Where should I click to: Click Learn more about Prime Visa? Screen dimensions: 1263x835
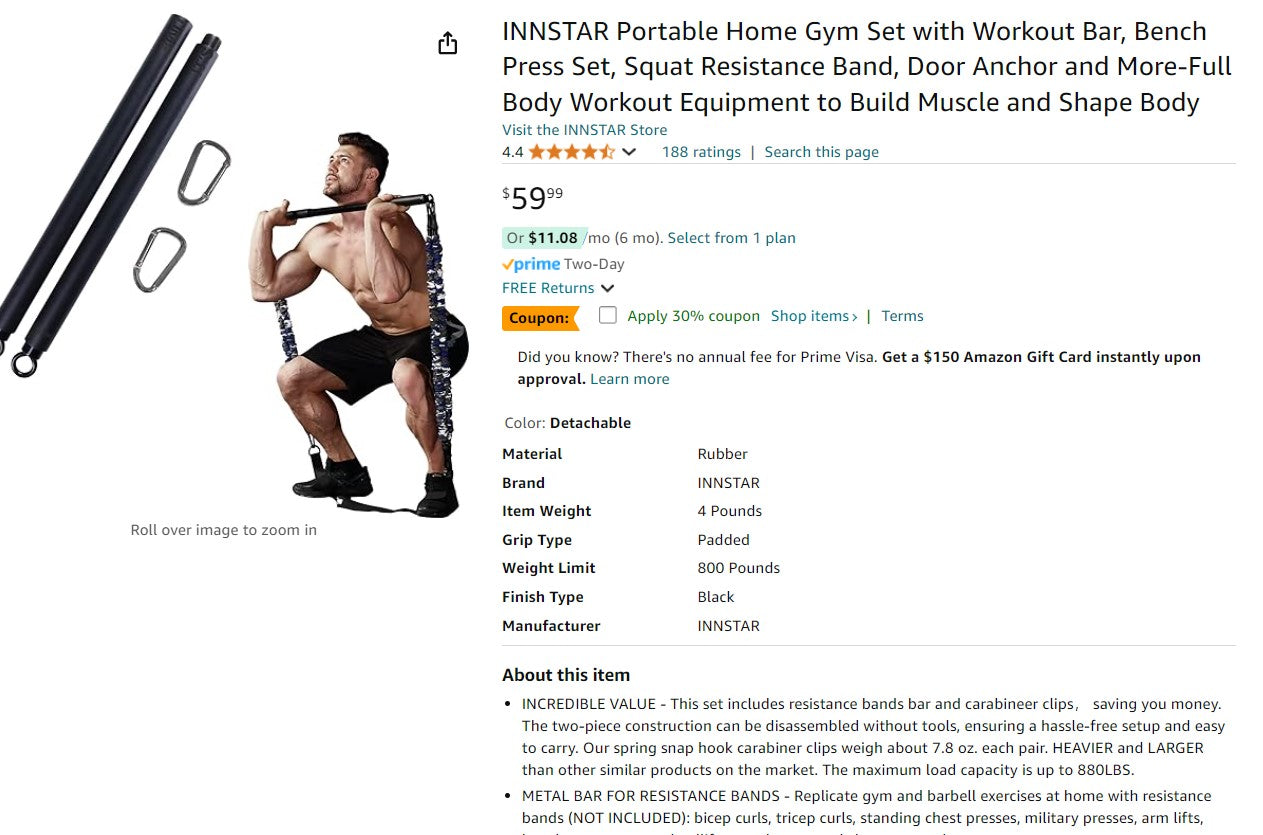(x=629, y=378)
